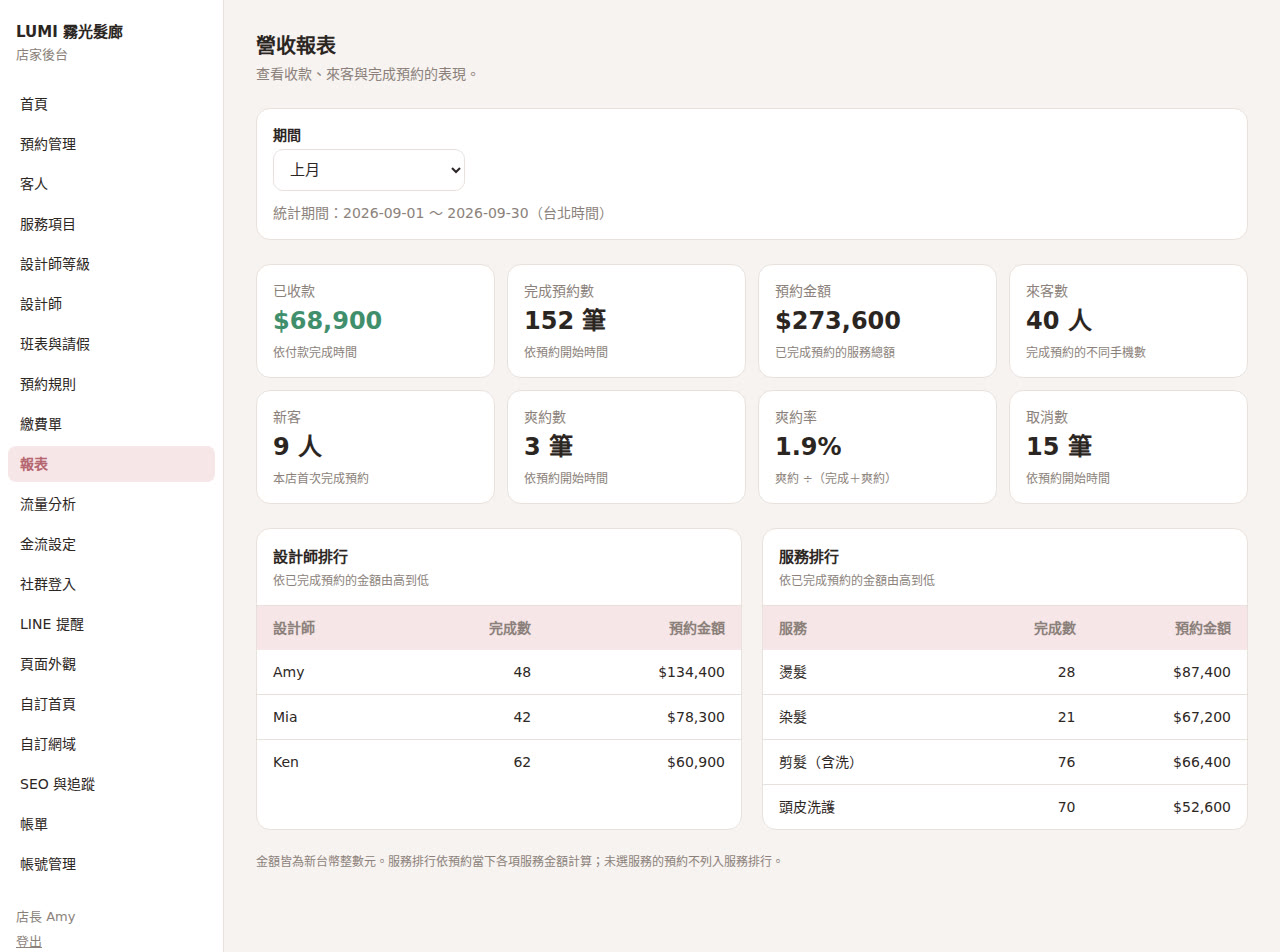This screenshot has height=952, width=1280.
Task: Open 帳單 in the sidebar
Action: [x=111, y=824]
